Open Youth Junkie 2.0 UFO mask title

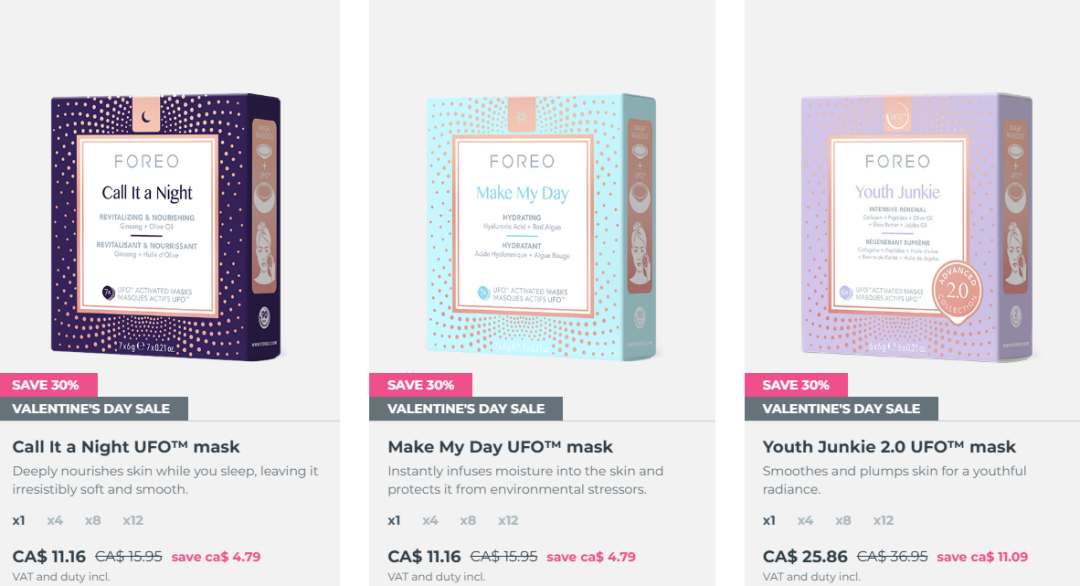click(x=889, y=447)
